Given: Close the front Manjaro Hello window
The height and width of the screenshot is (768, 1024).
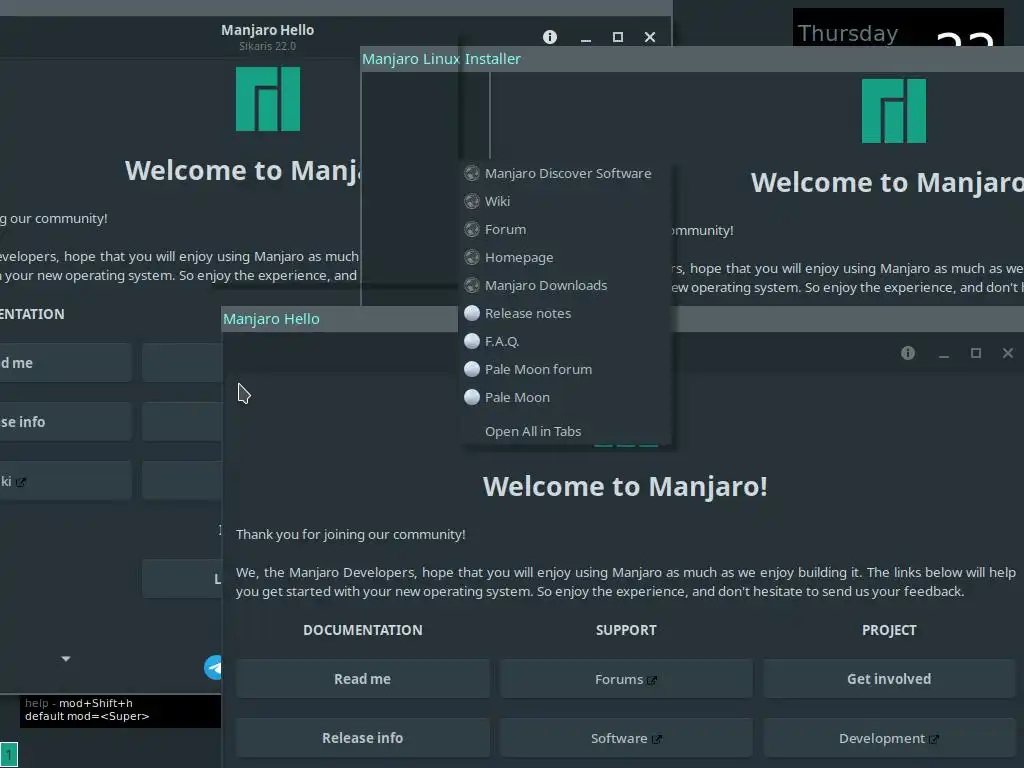Looking at the screenshot, I should click(1008, 353).
